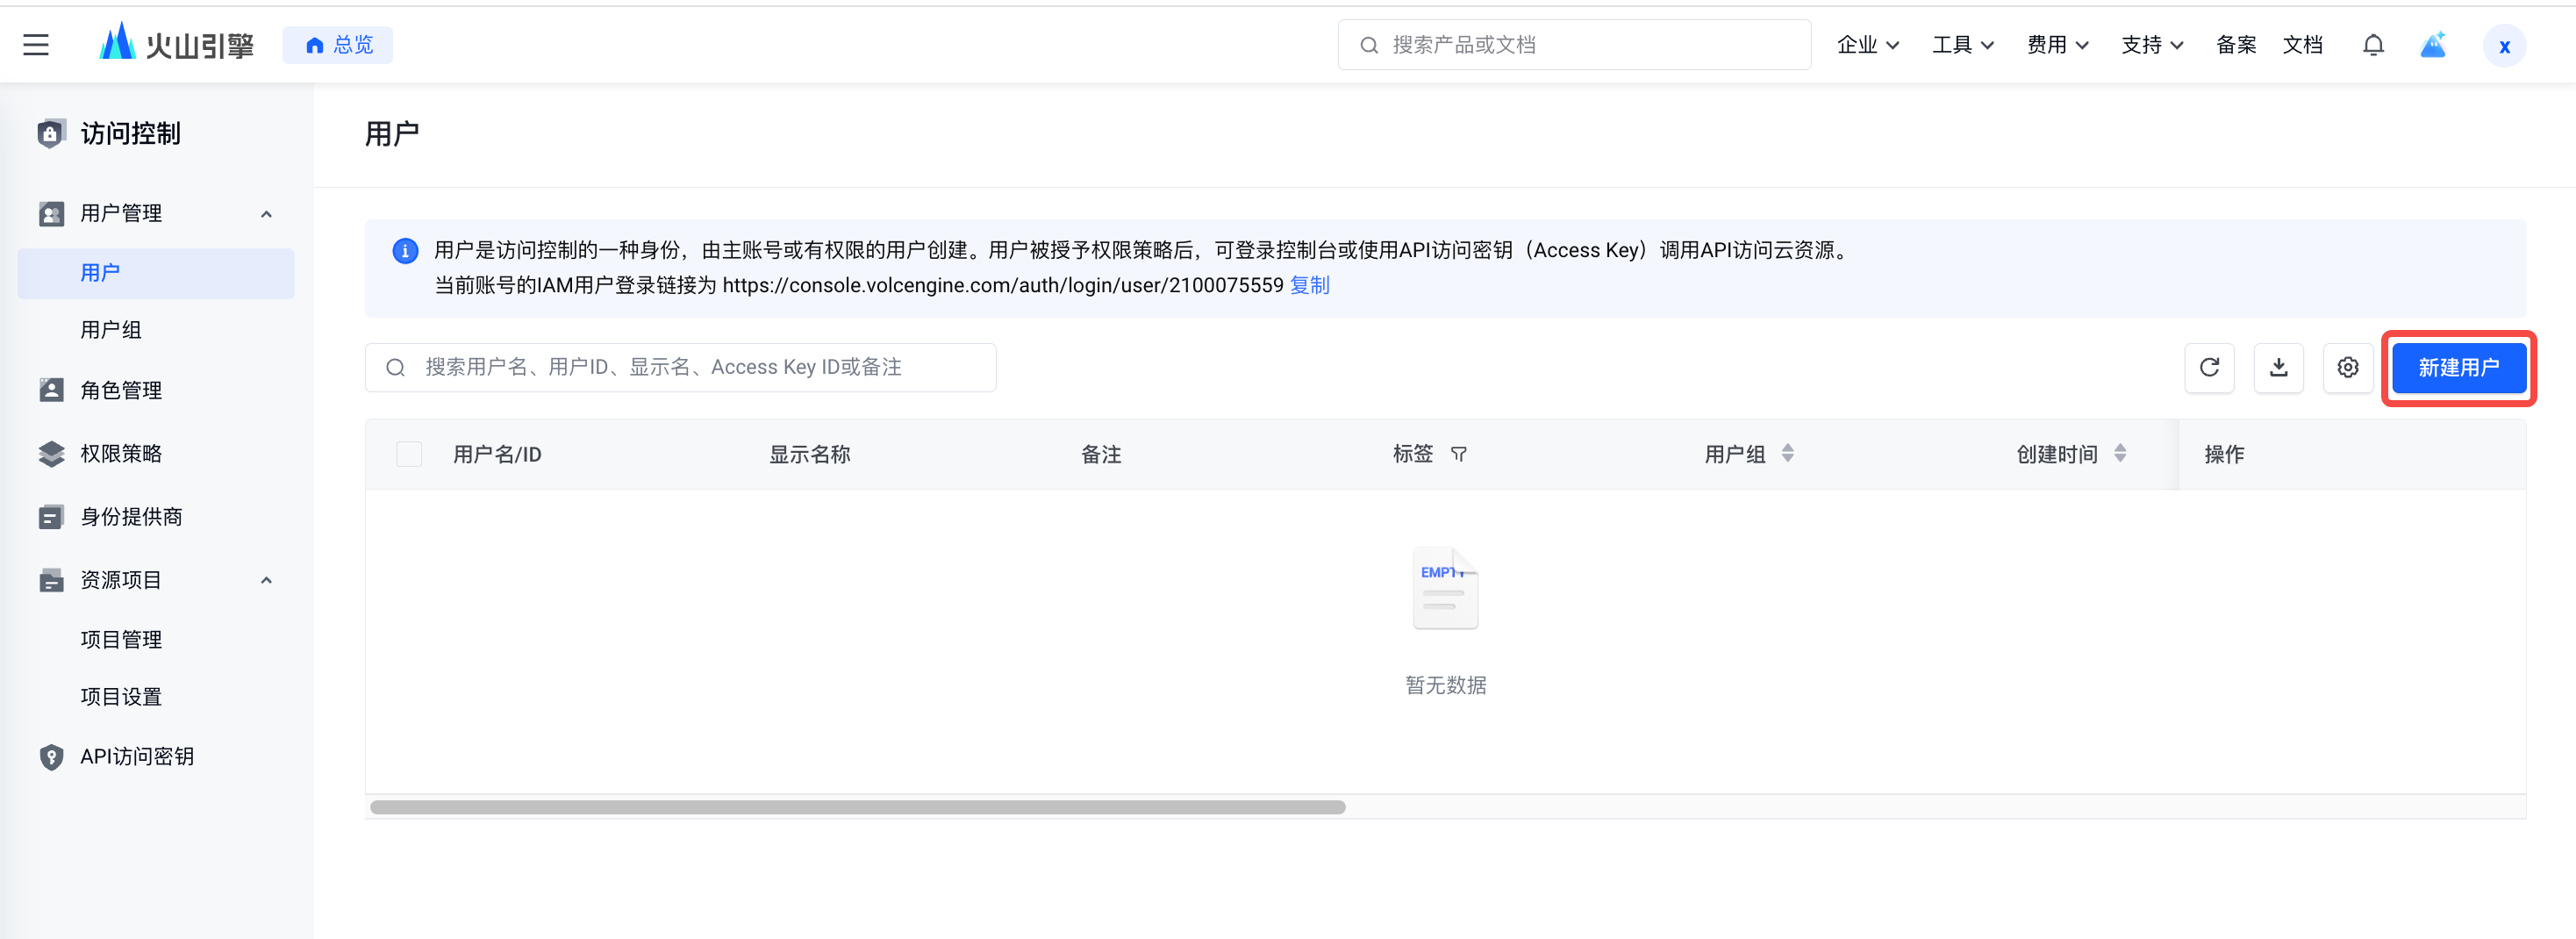Expand the 费用 dropdown menu
This screenshot has width=2576, height=939.
2057,45
